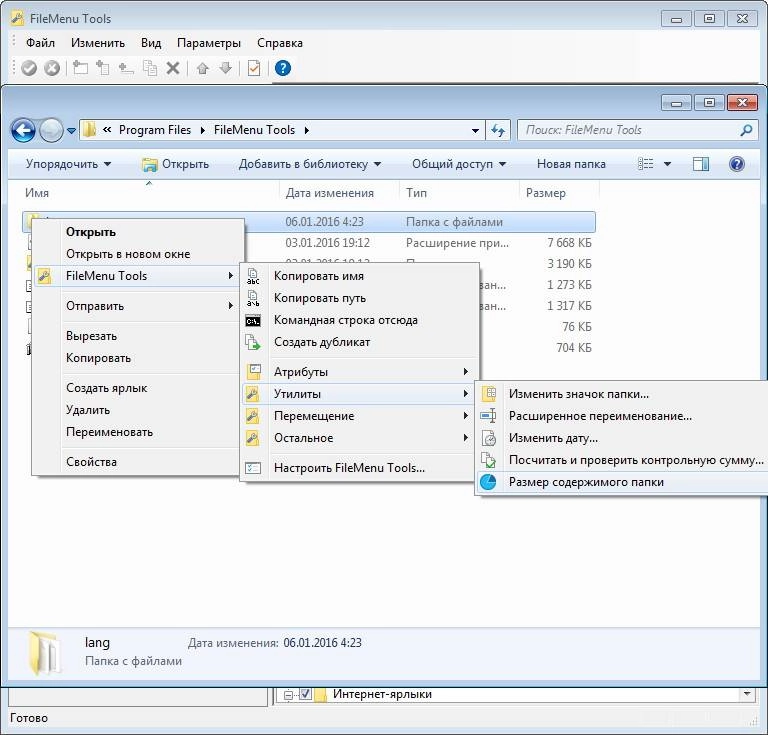
Task: Choose Открыть в новом окне
Action: [137, 254]
